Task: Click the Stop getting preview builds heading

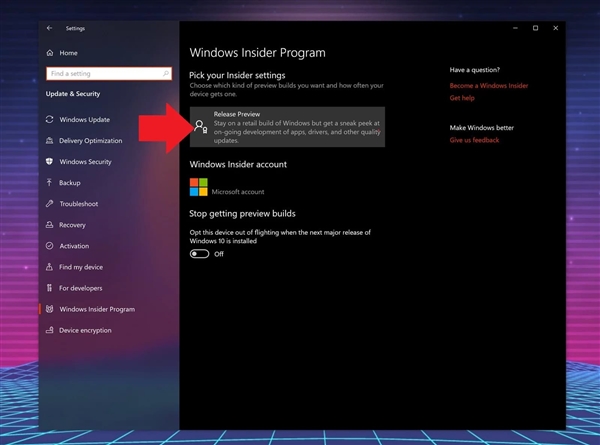Action: [242, 214]
